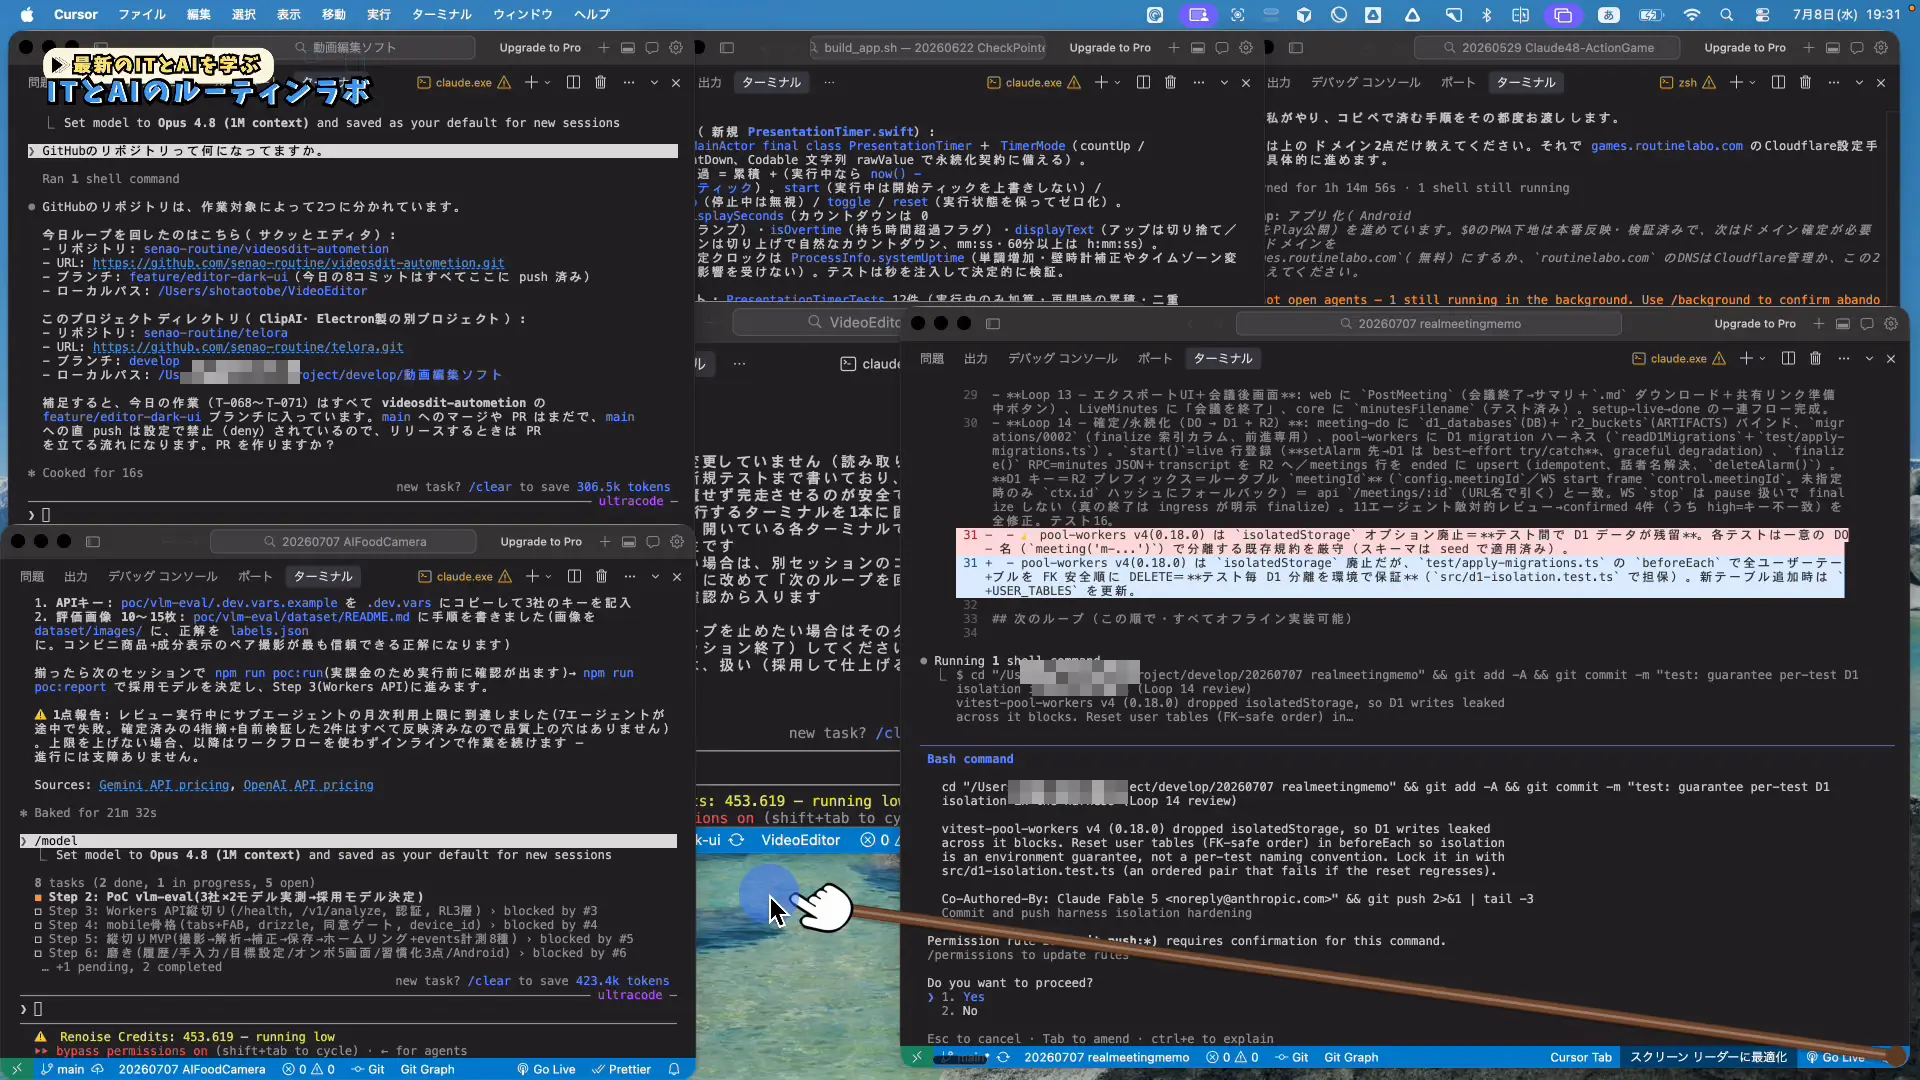The image size is (1920, 1080).
Task: Toggle panel layout in 動画編集ソフト window title bar
Action: pos(628,47)
